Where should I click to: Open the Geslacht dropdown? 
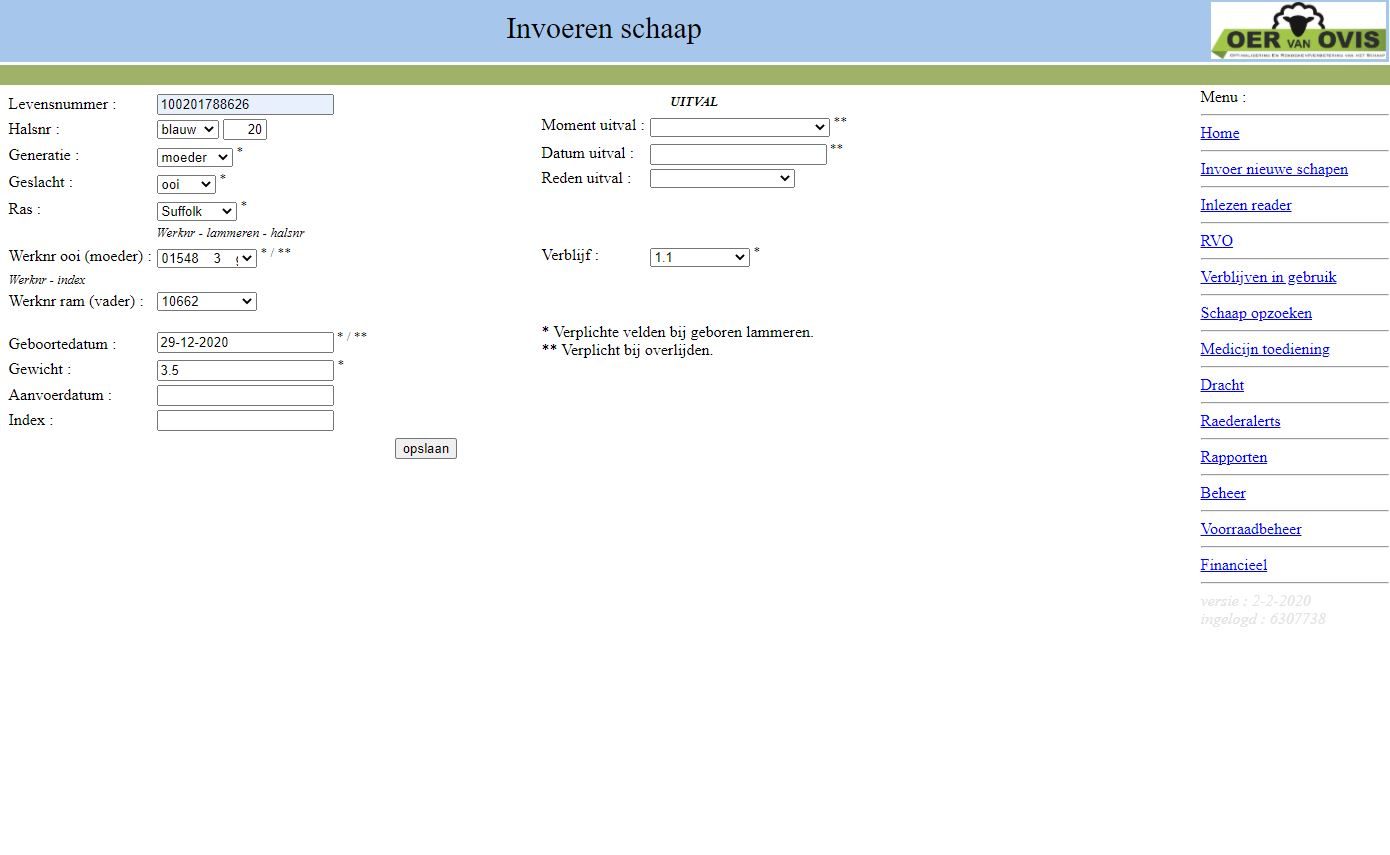186,185
